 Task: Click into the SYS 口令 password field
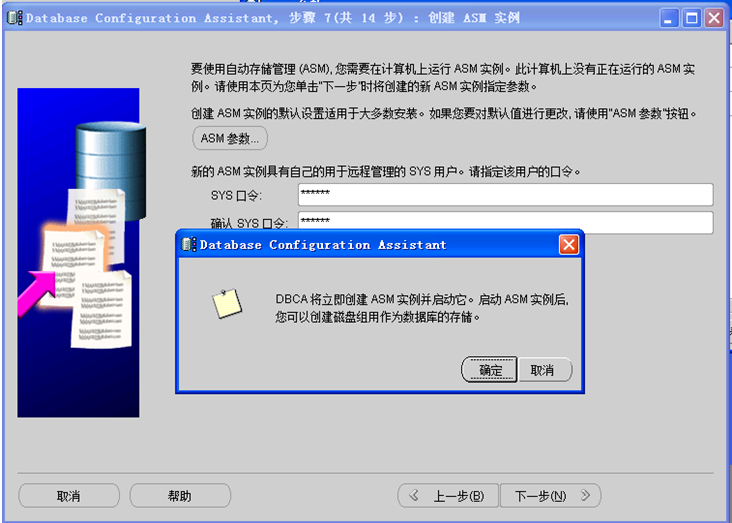pyautogui.click(x=506, y=194)
